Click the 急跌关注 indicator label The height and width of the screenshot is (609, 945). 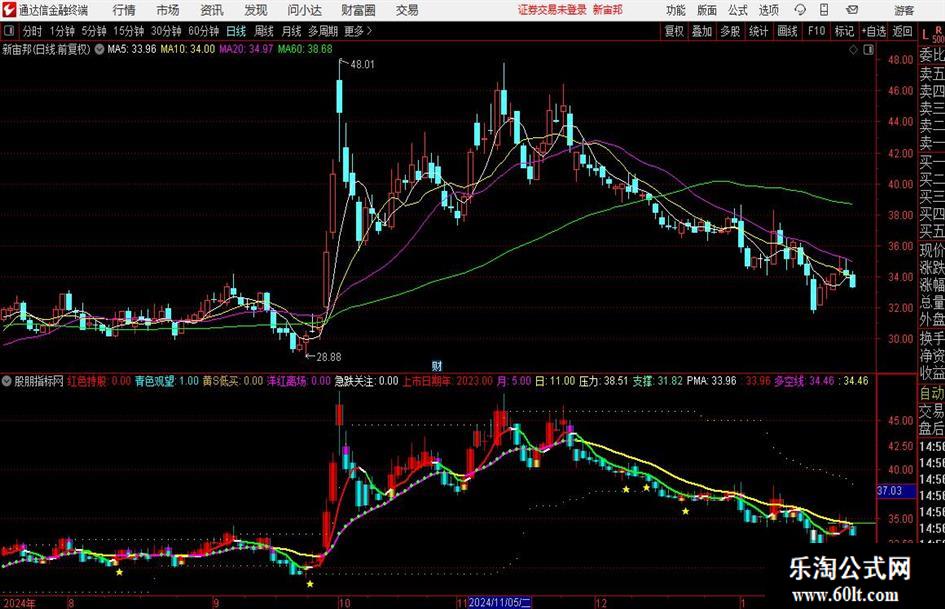[356, 381]
